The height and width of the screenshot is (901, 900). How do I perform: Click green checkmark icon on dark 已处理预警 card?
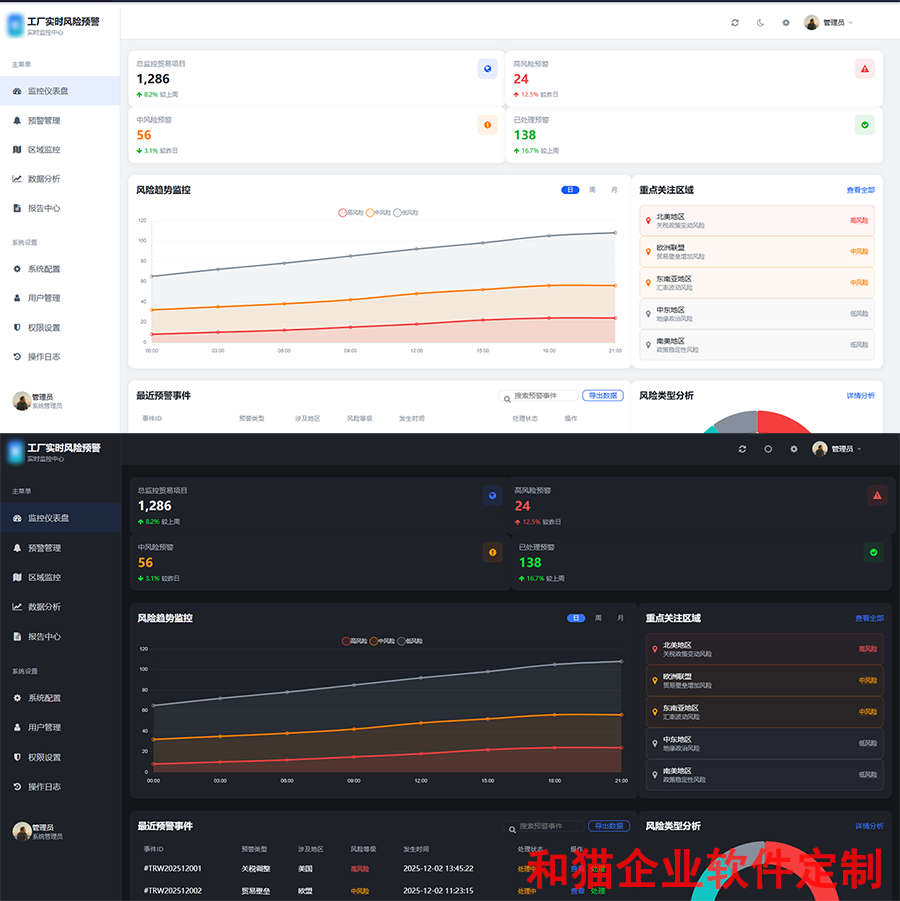(x=873, y=552)
